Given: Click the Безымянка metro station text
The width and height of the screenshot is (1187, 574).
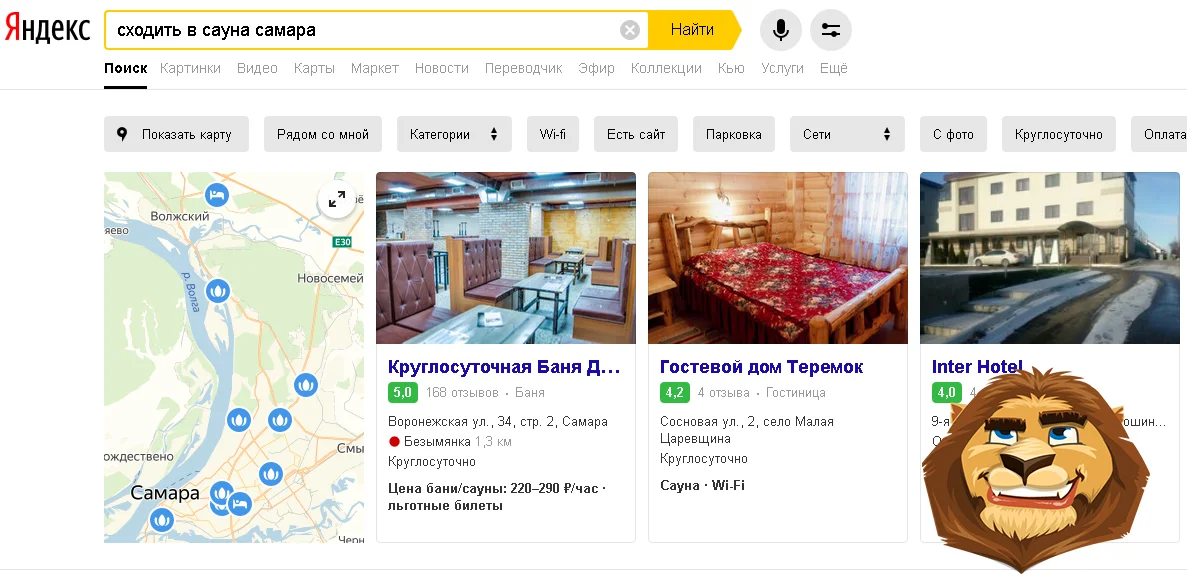Looking at the screenshot, I should [438, 441].
